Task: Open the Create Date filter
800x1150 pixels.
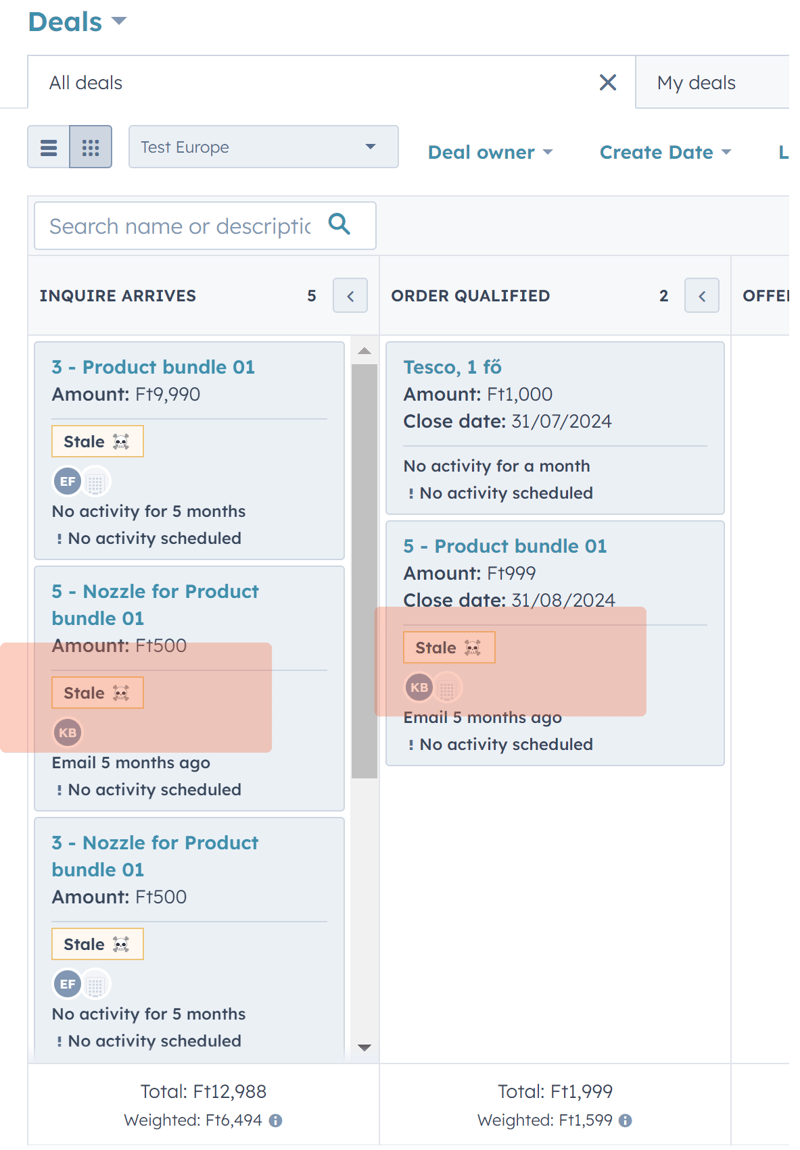Action: (x=665, y=153)
